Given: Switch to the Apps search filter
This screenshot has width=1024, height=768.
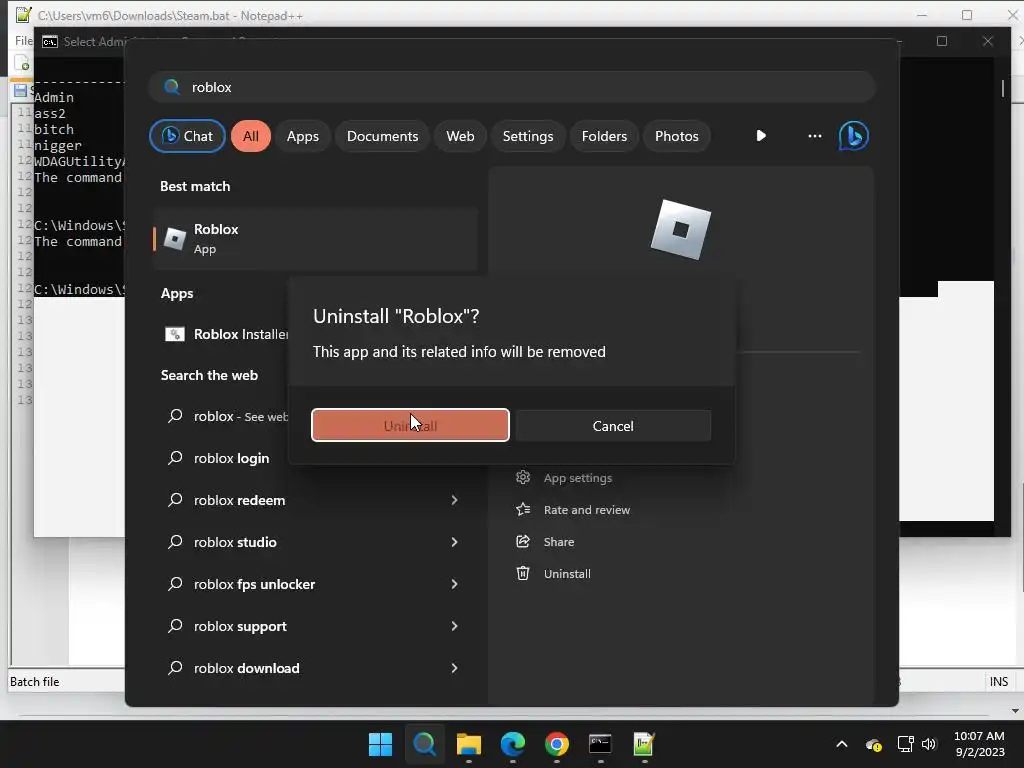Looking at the screenshot, I should pyautogui.click(x=302, y=136).
